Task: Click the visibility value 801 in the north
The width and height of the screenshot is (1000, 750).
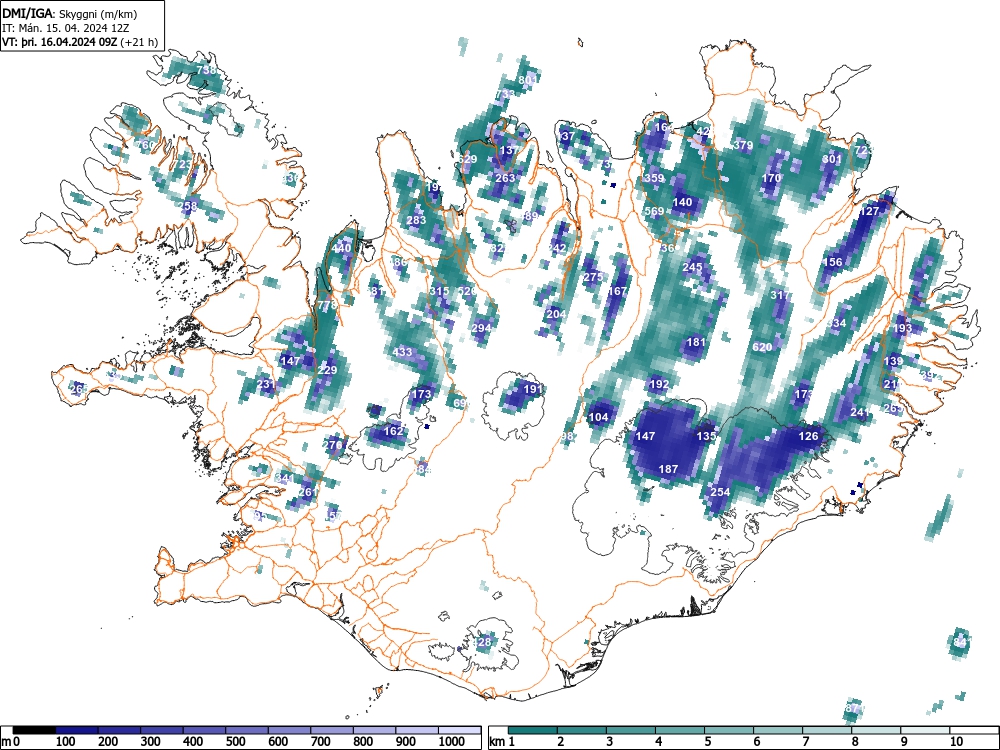Action: coord(527,80)
